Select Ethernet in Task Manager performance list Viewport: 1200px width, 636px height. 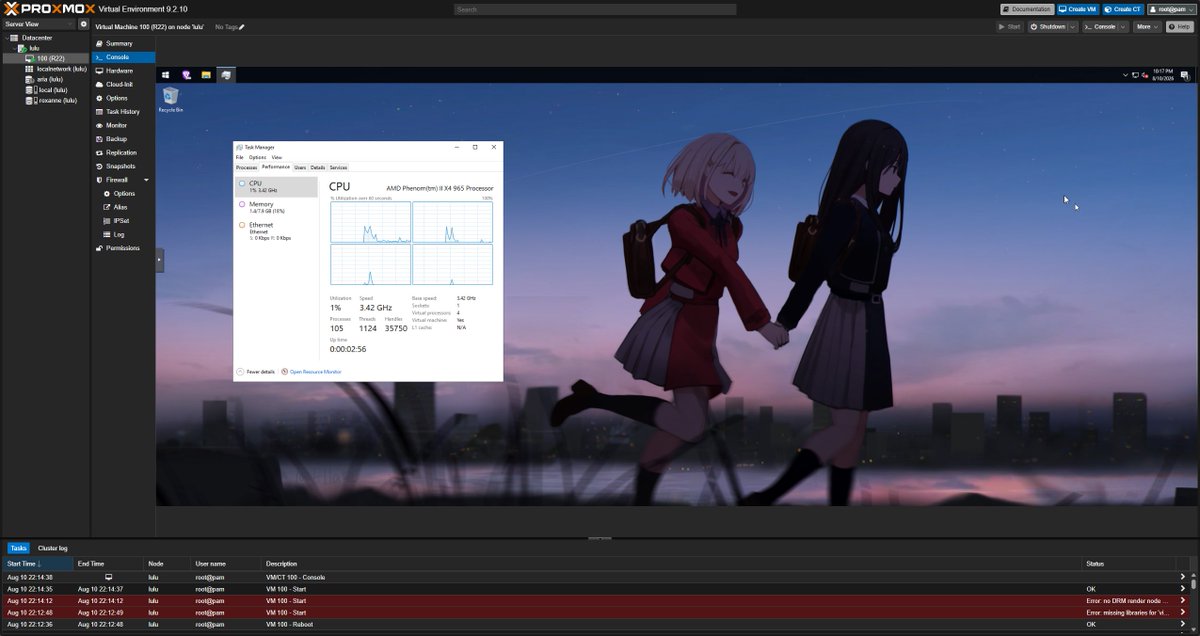tap(276, 231)
